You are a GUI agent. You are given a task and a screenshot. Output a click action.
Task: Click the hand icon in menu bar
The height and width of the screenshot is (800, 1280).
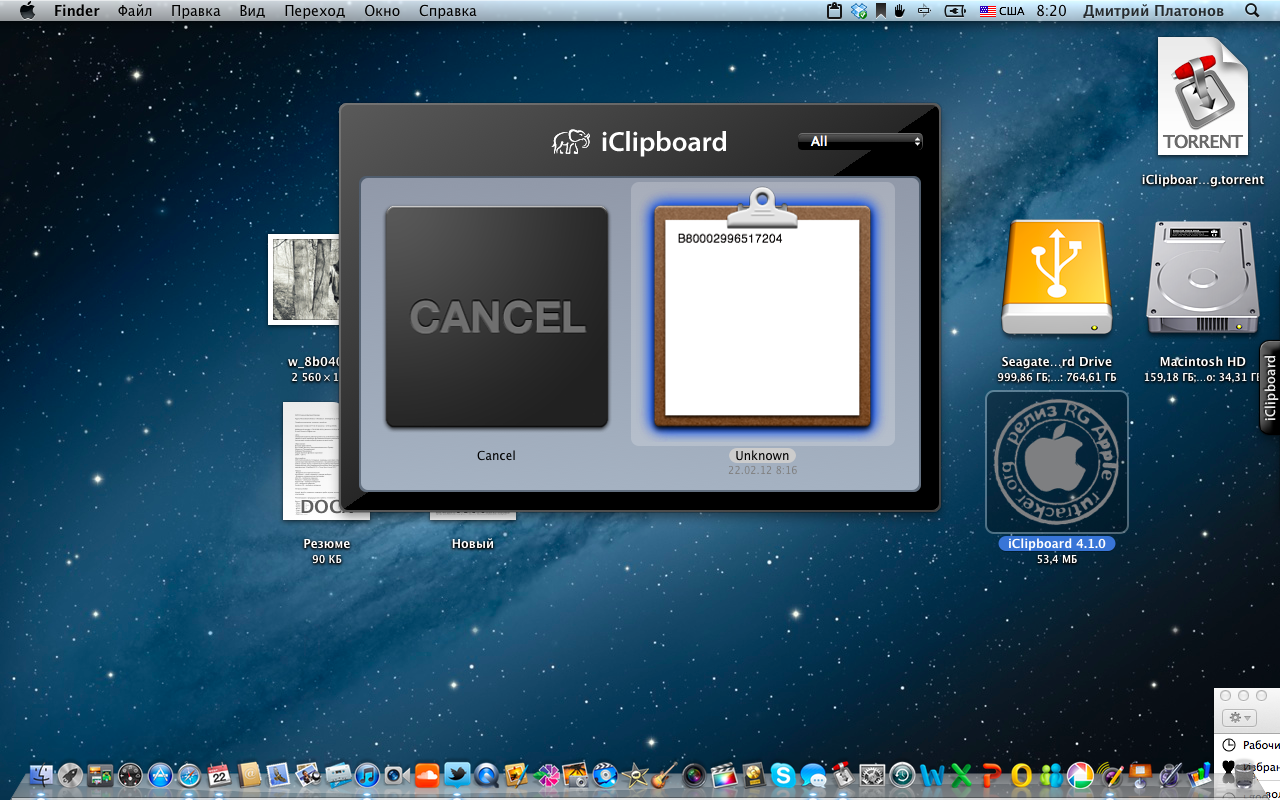point(900,11)
